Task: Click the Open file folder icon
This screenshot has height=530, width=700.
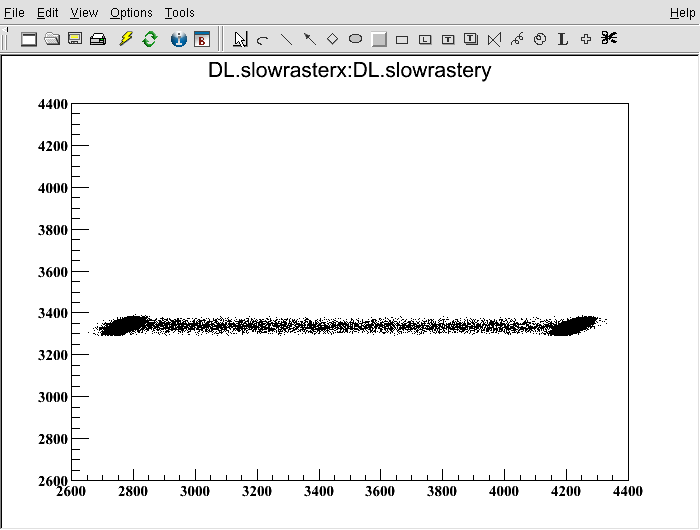Action: [x=52, y=39]
